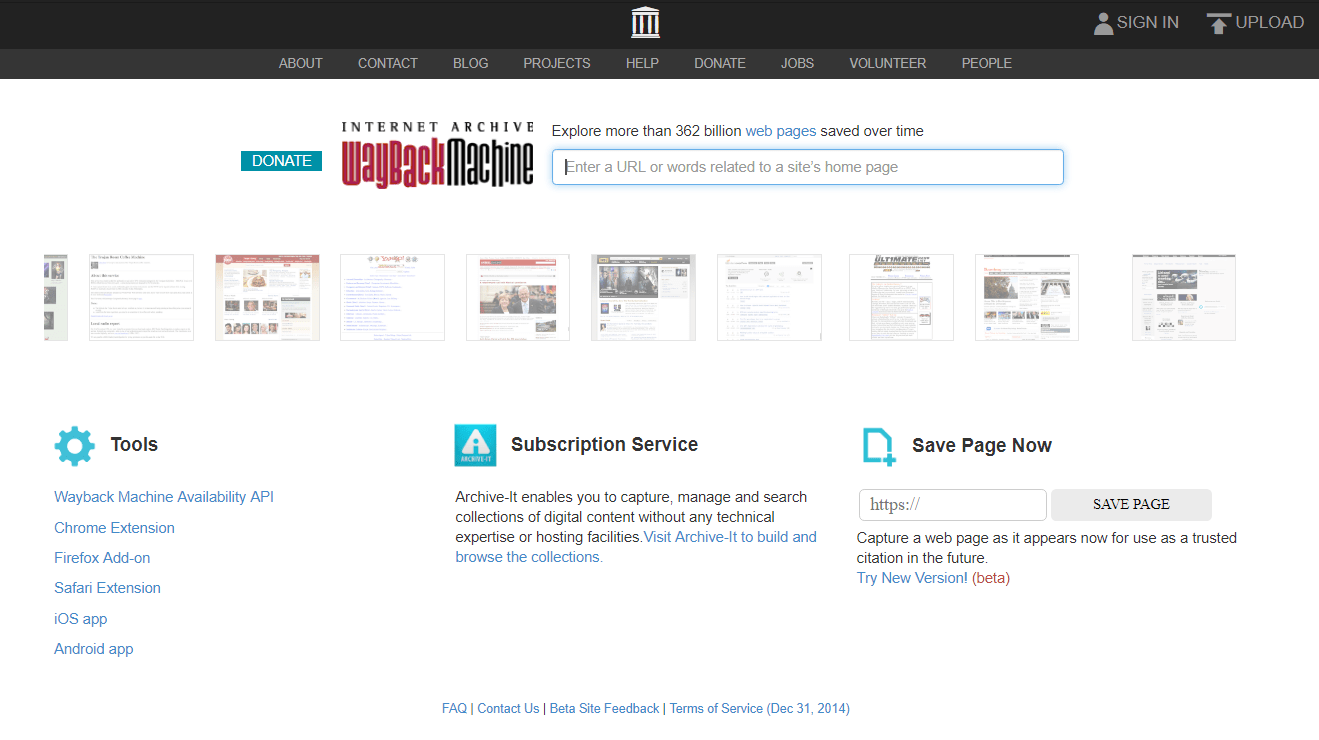Open the plain text document thumbnail

(x=141, y=297)
